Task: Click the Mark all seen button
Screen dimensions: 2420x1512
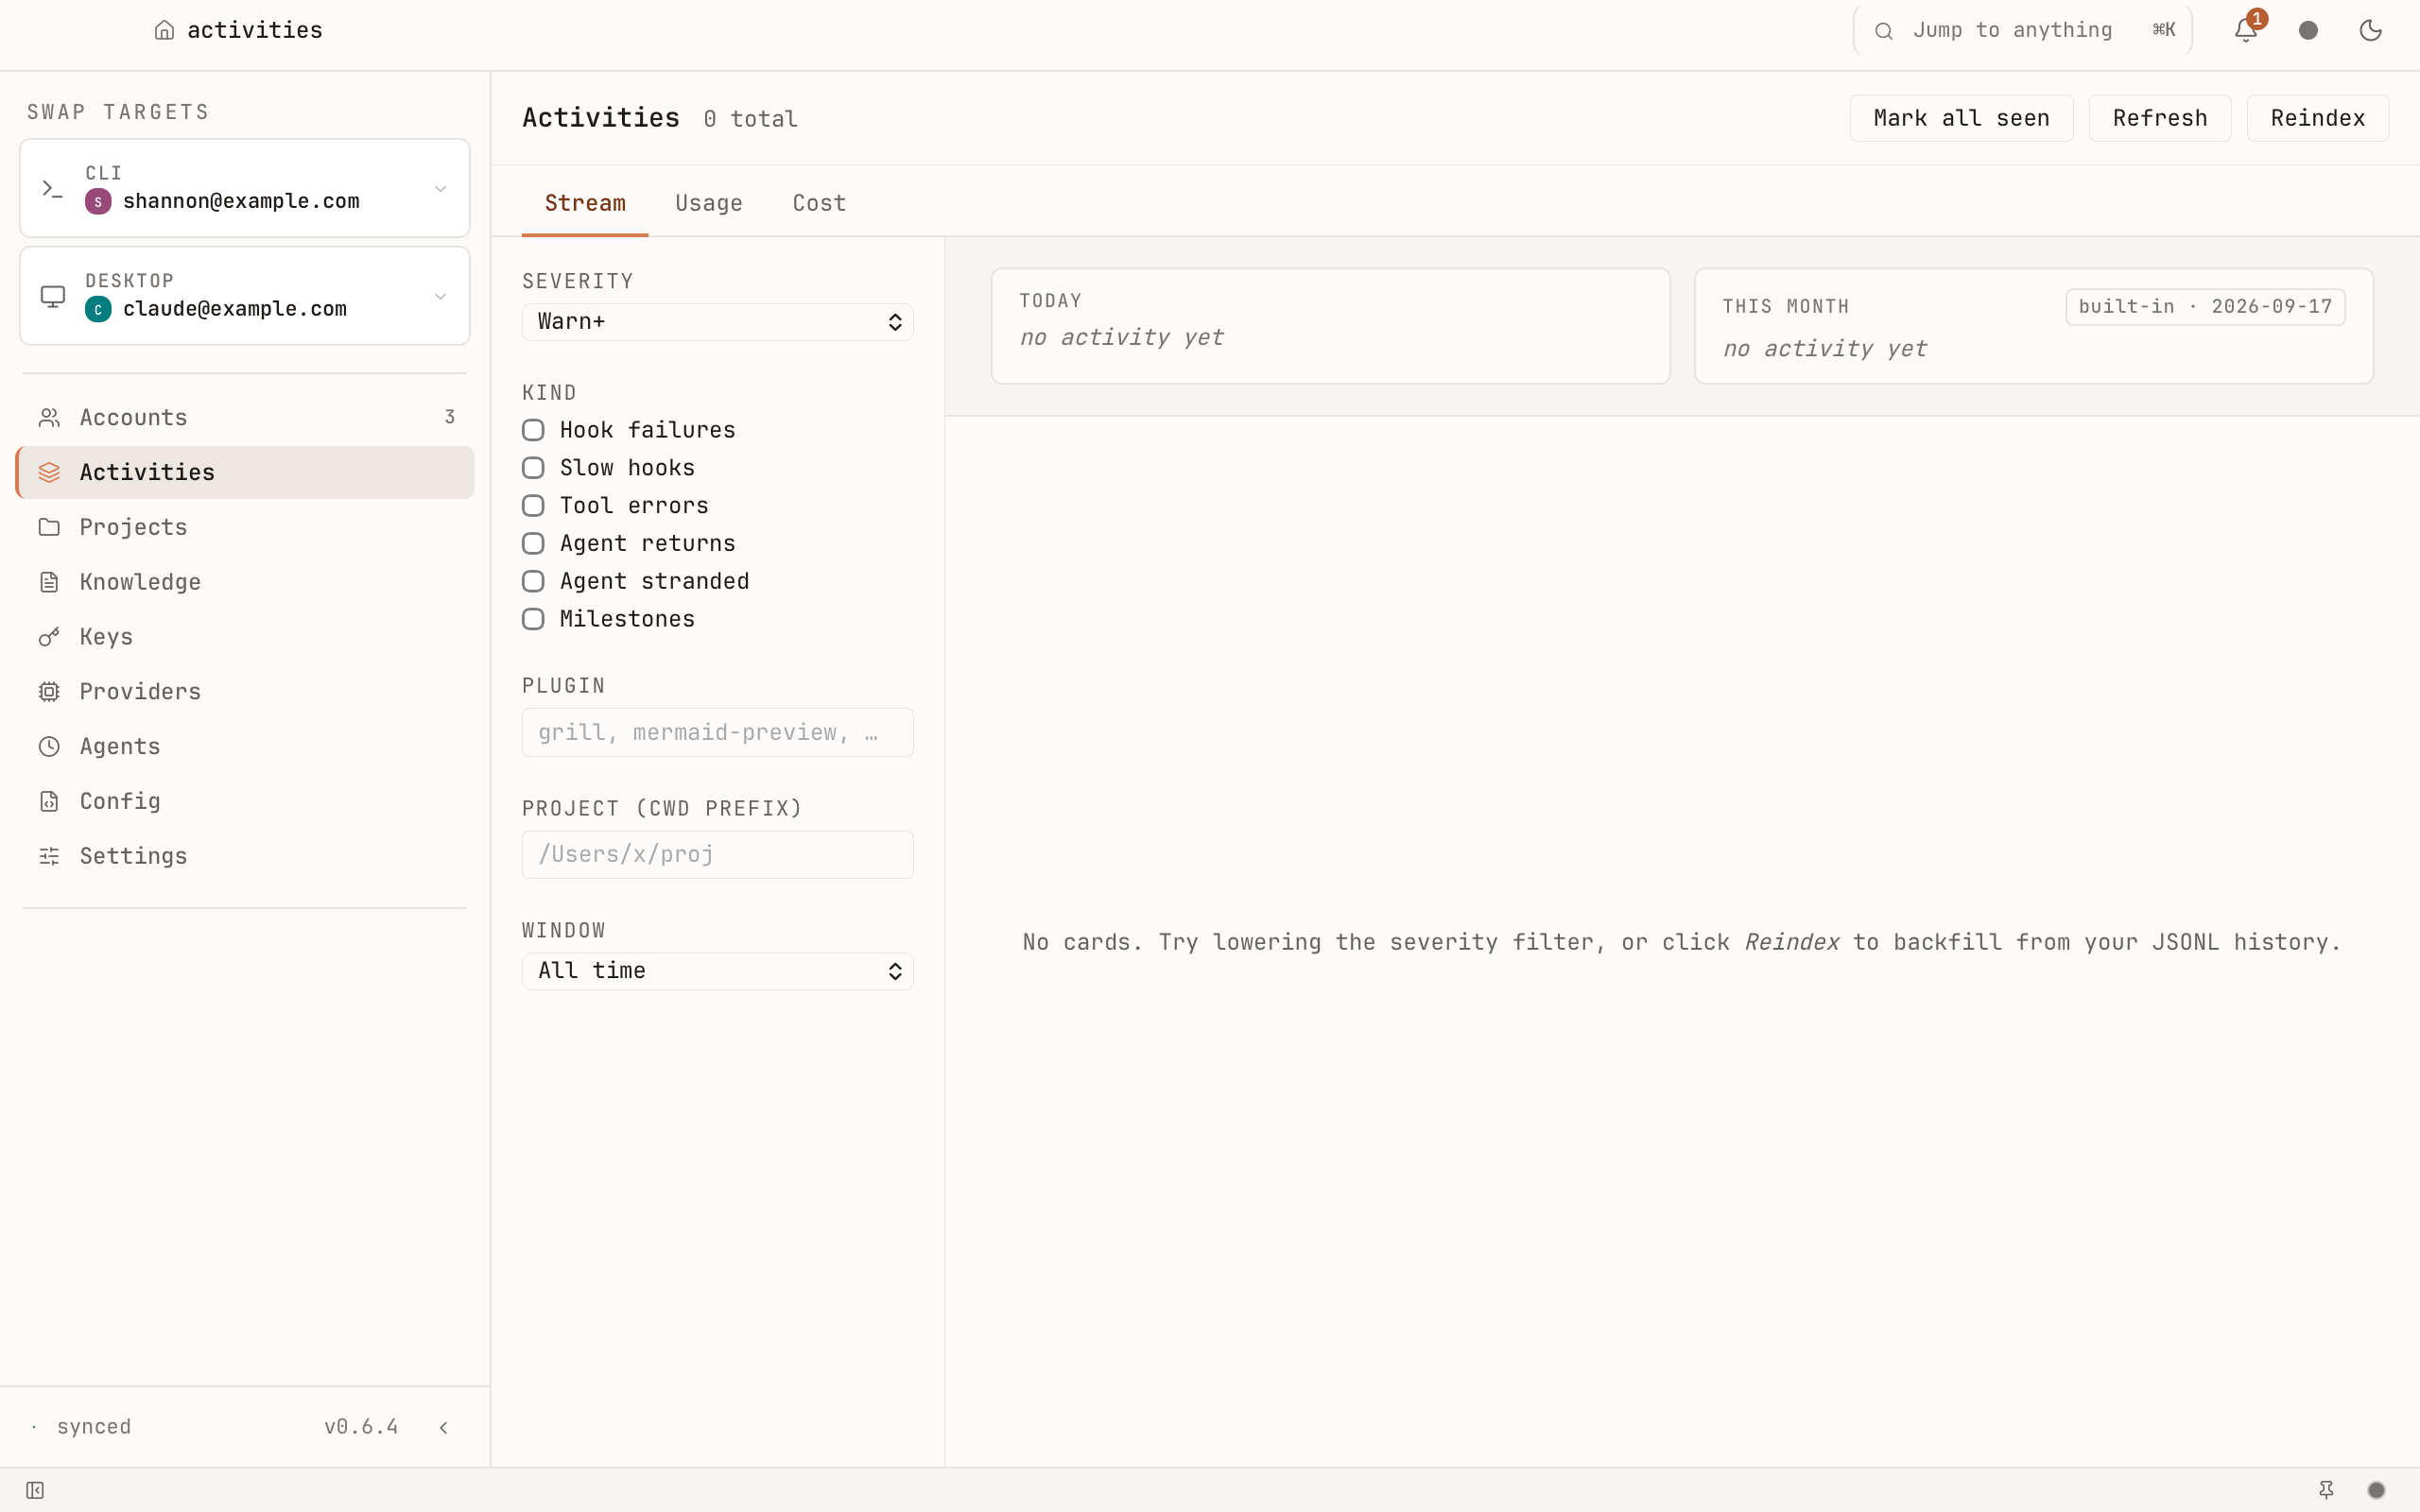Action: 1961,118
